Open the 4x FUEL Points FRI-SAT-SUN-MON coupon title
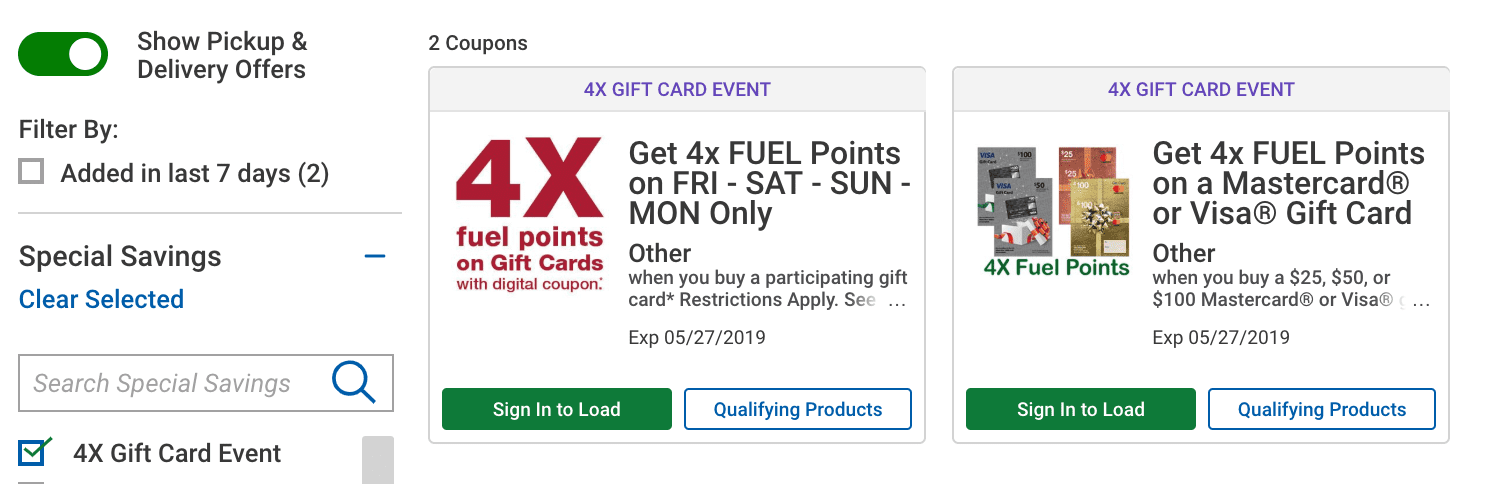This screenshot has height=484, width=1508. click(x=769, y=183)
